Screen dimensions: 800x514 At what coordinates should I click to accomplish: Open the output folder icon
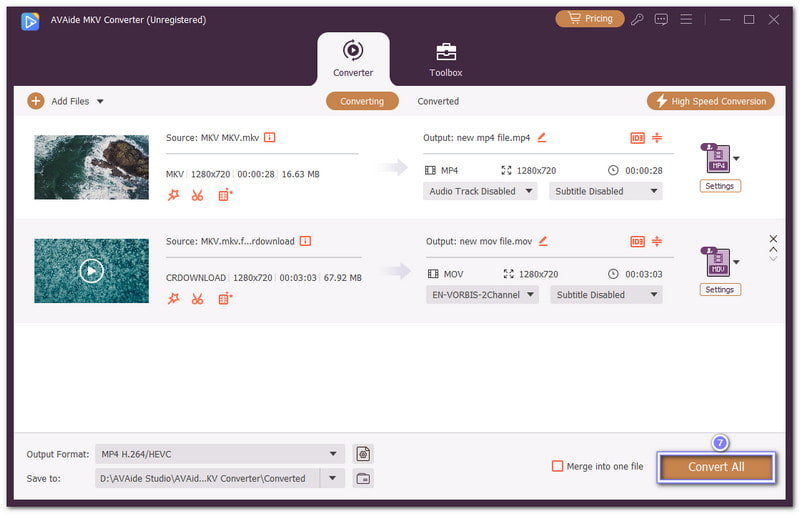tap(363, 479)
